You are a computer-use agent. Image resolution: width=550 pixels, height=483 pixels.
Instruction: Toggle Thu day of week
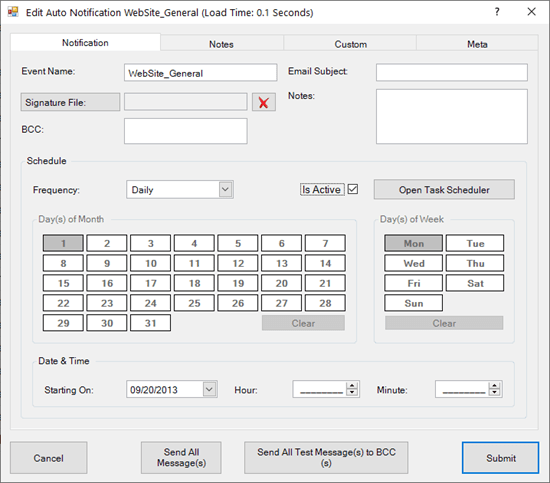point(475,263)
